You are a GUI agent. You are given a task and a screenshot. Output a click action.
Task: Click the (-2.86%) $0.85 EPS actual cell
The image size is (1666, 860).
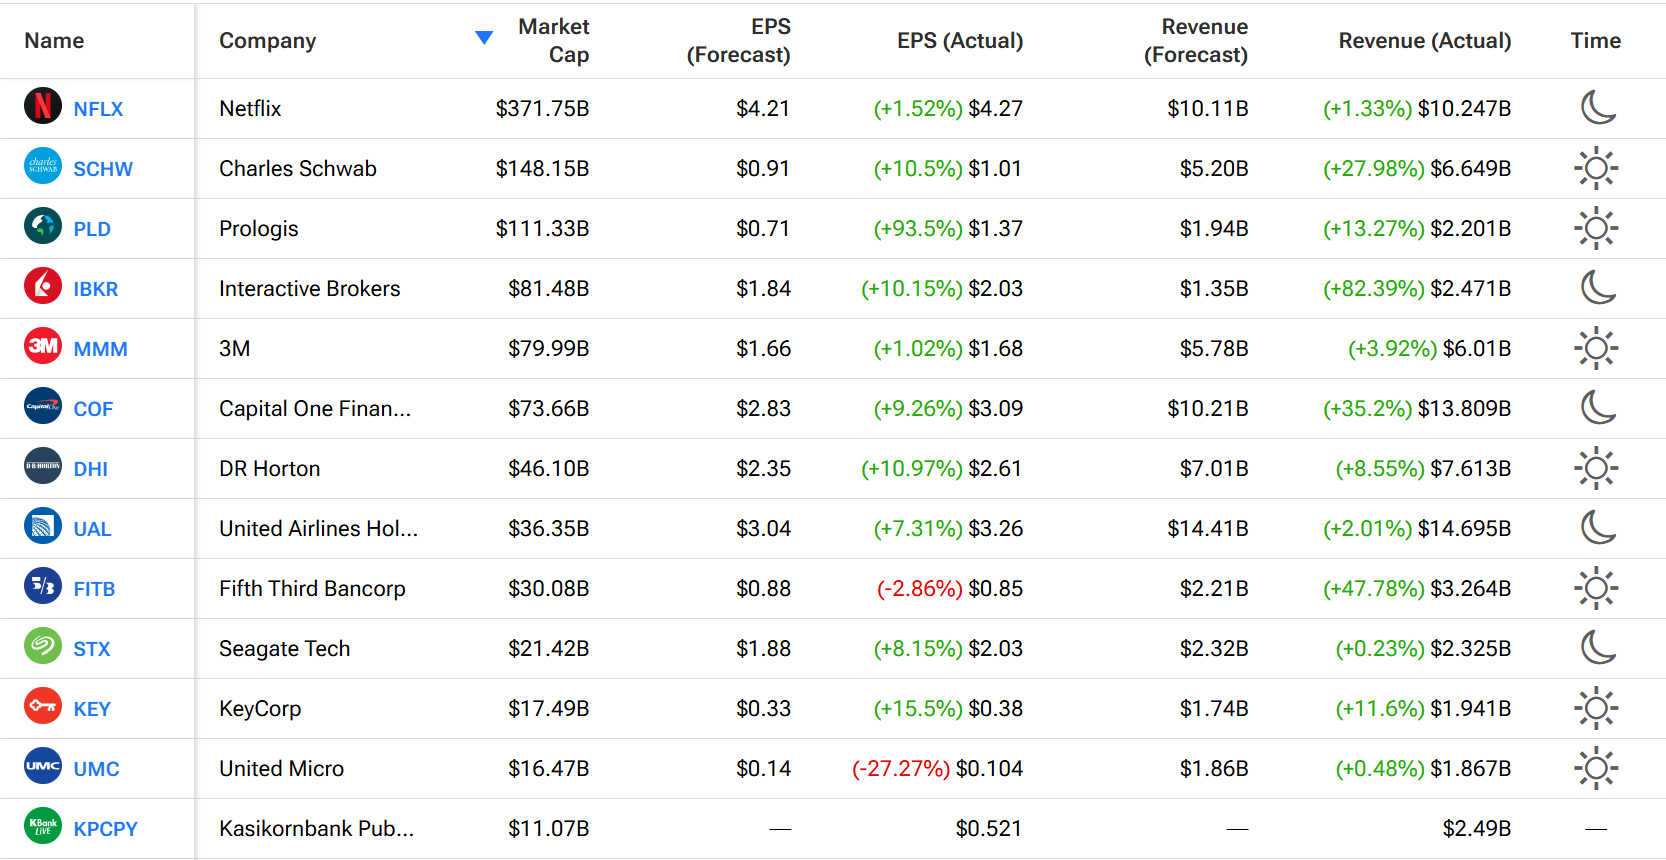pyautogui.click(x=950, y=588)
